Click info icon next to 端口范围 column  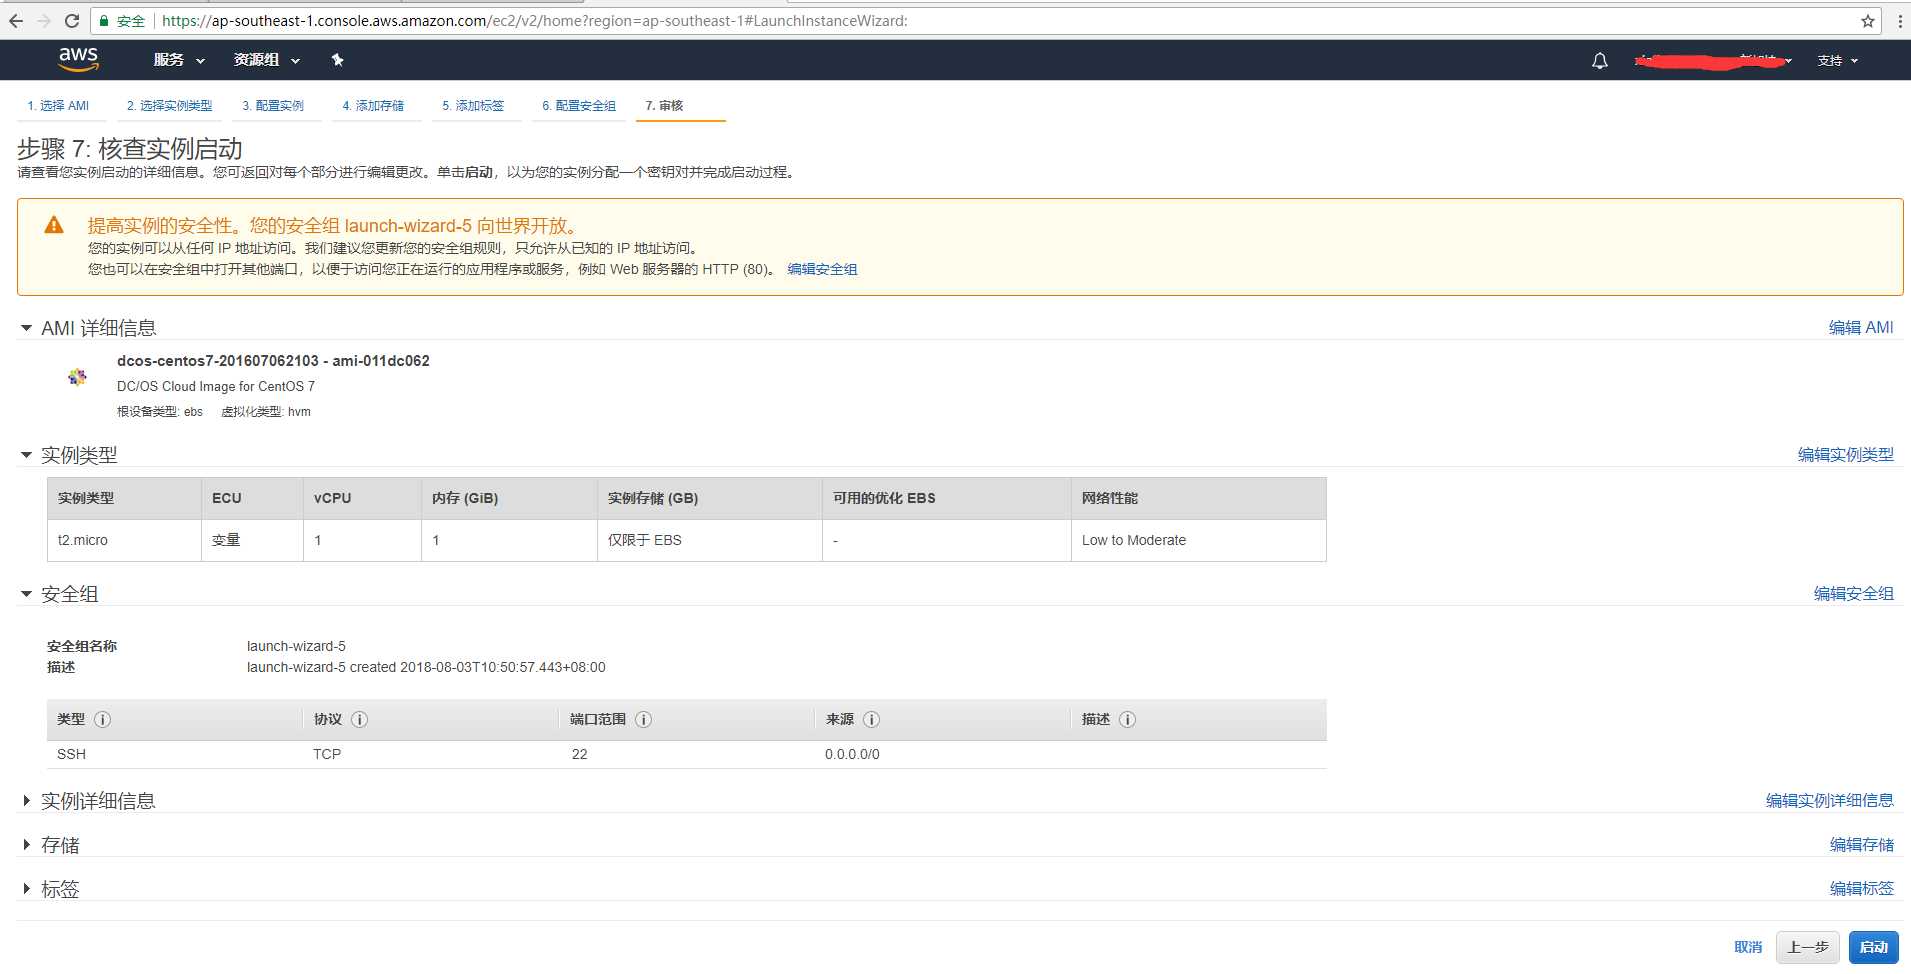click(644, 719)
